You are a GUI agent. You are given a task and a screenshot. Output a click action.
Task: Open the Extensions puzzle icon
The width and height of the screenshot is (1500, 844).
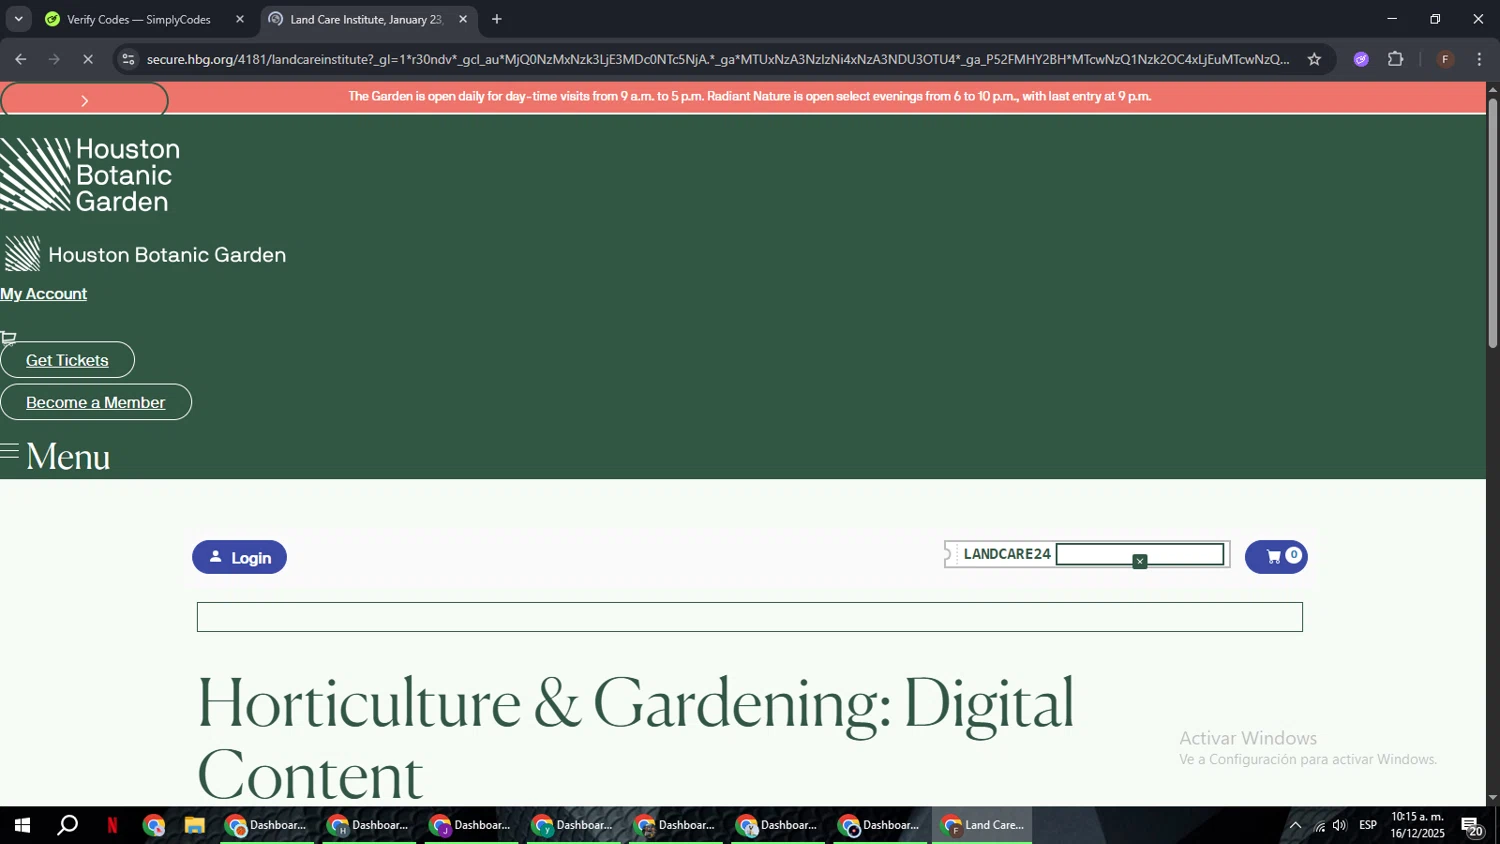(1396, 59)
